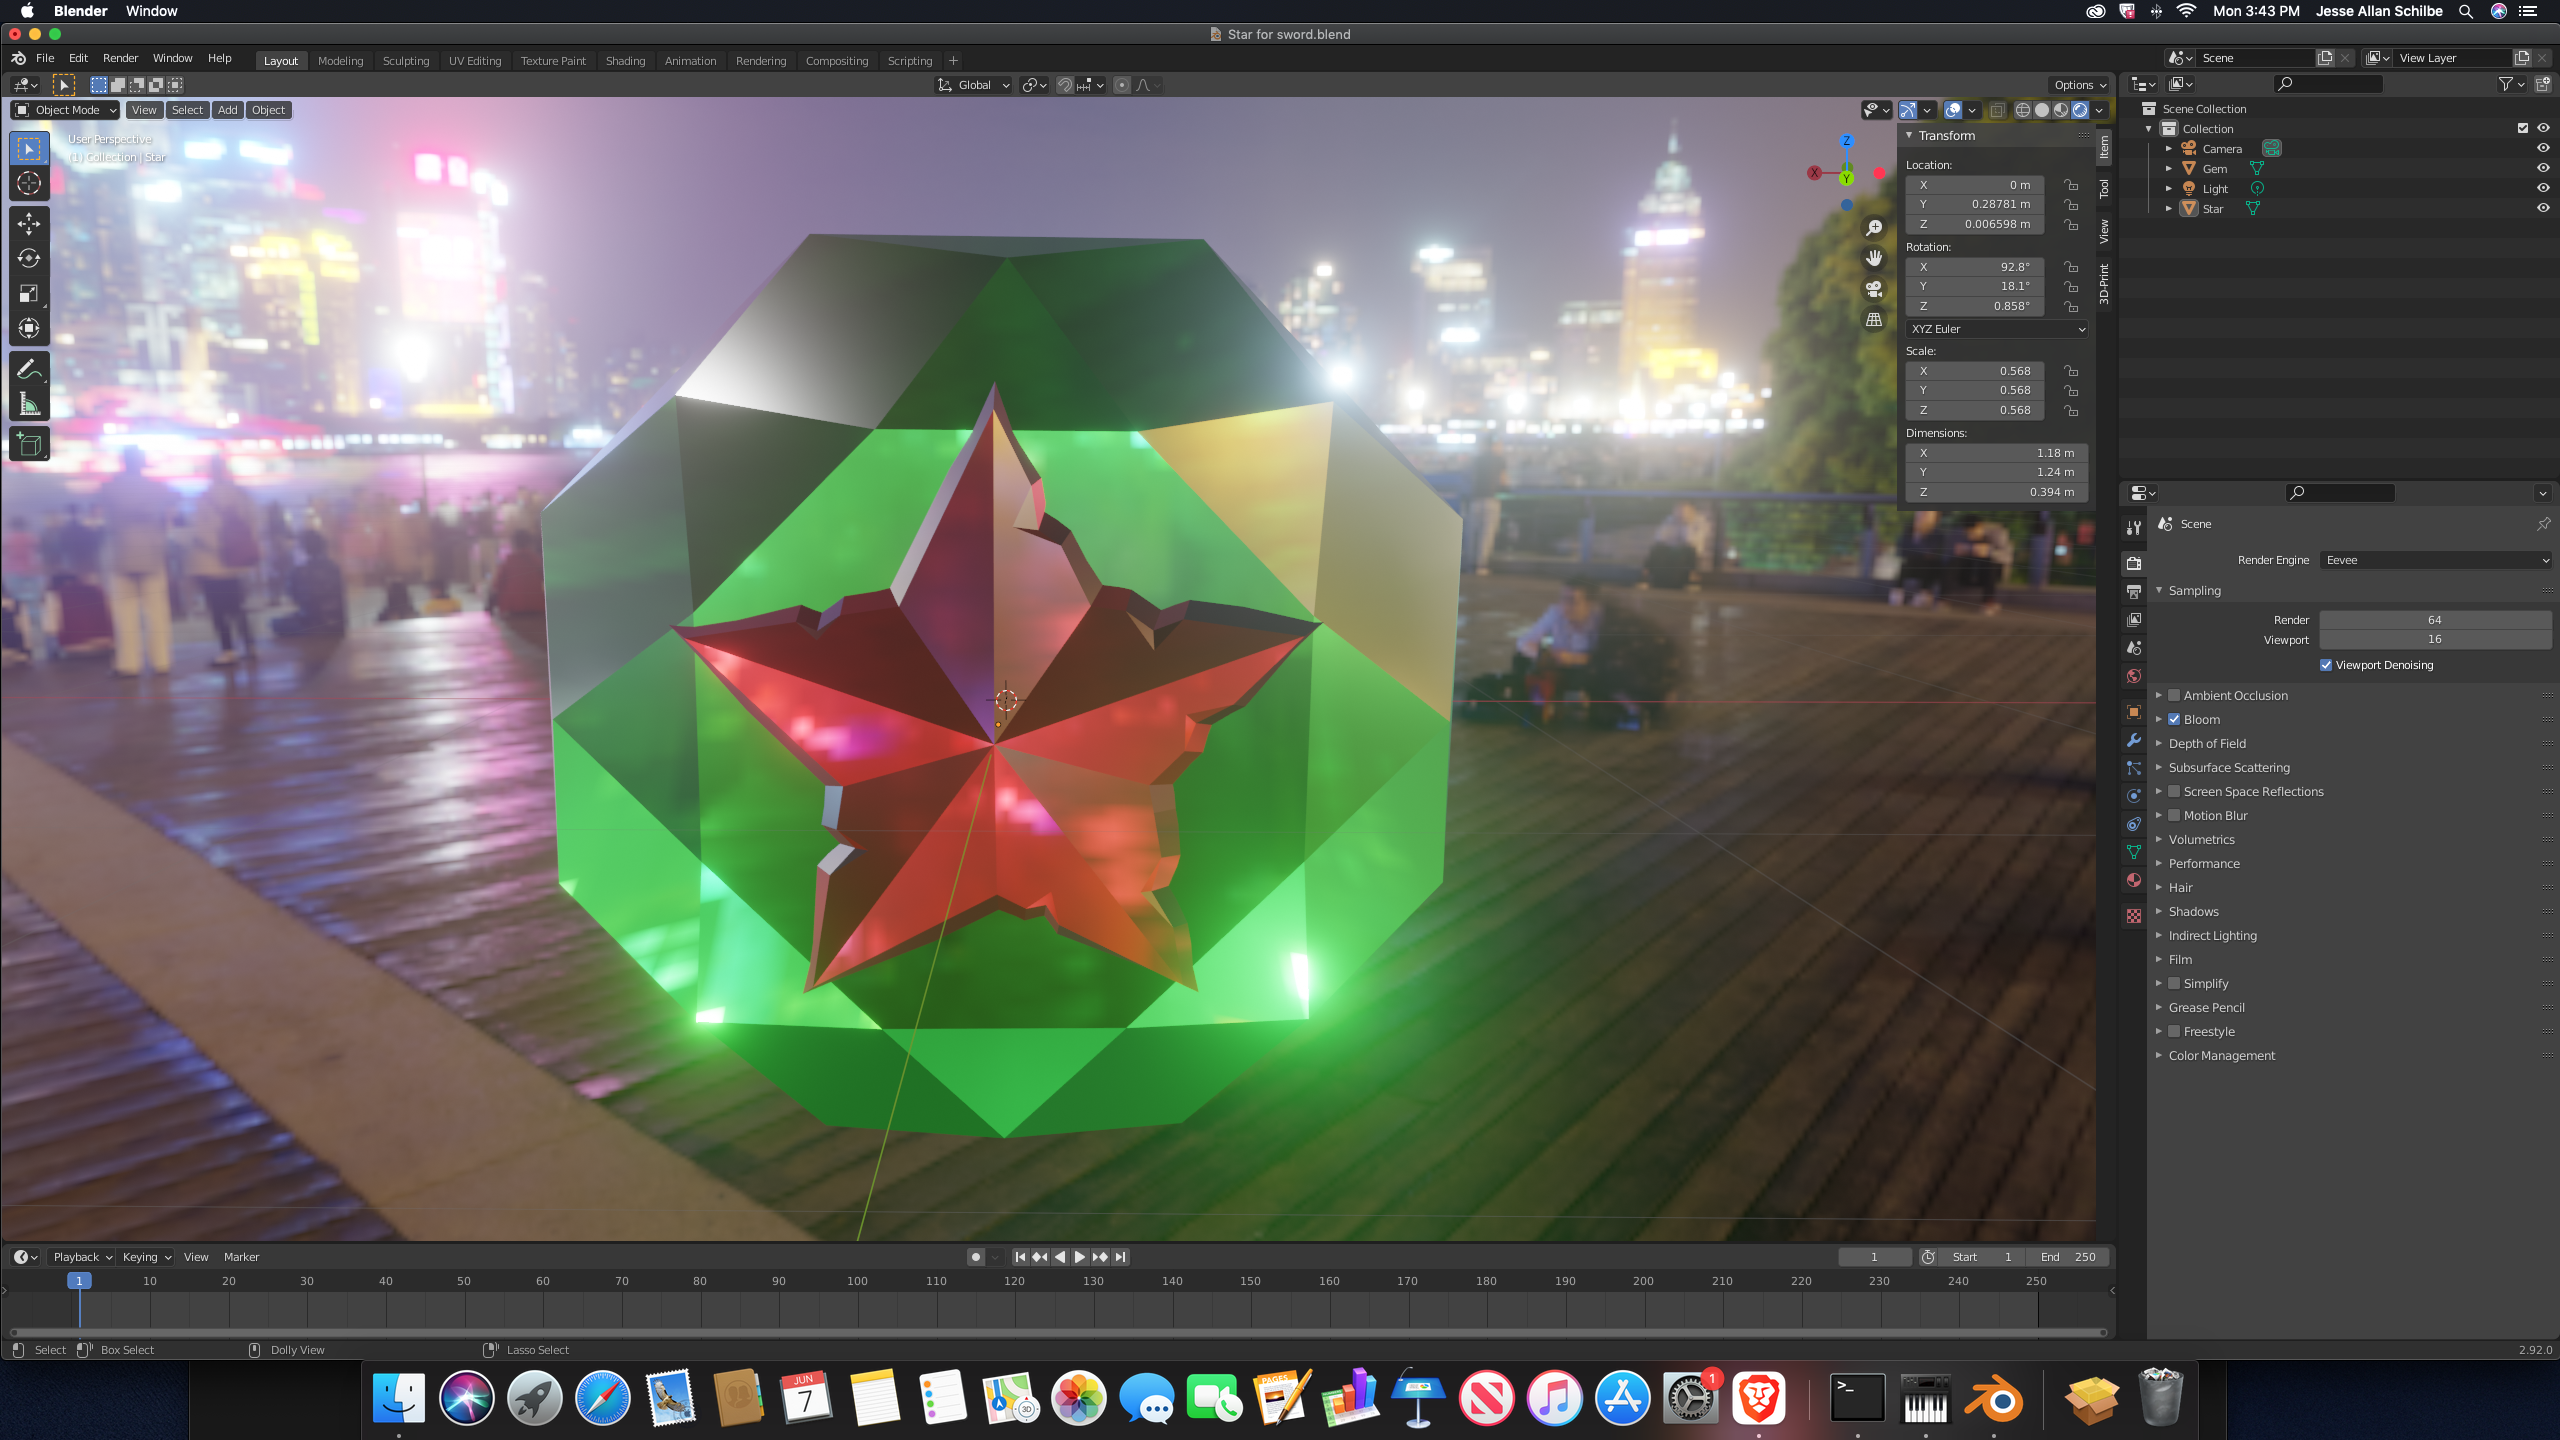Select the Measure tool
The image size is (2560, 1440).
tap(29, 405)
